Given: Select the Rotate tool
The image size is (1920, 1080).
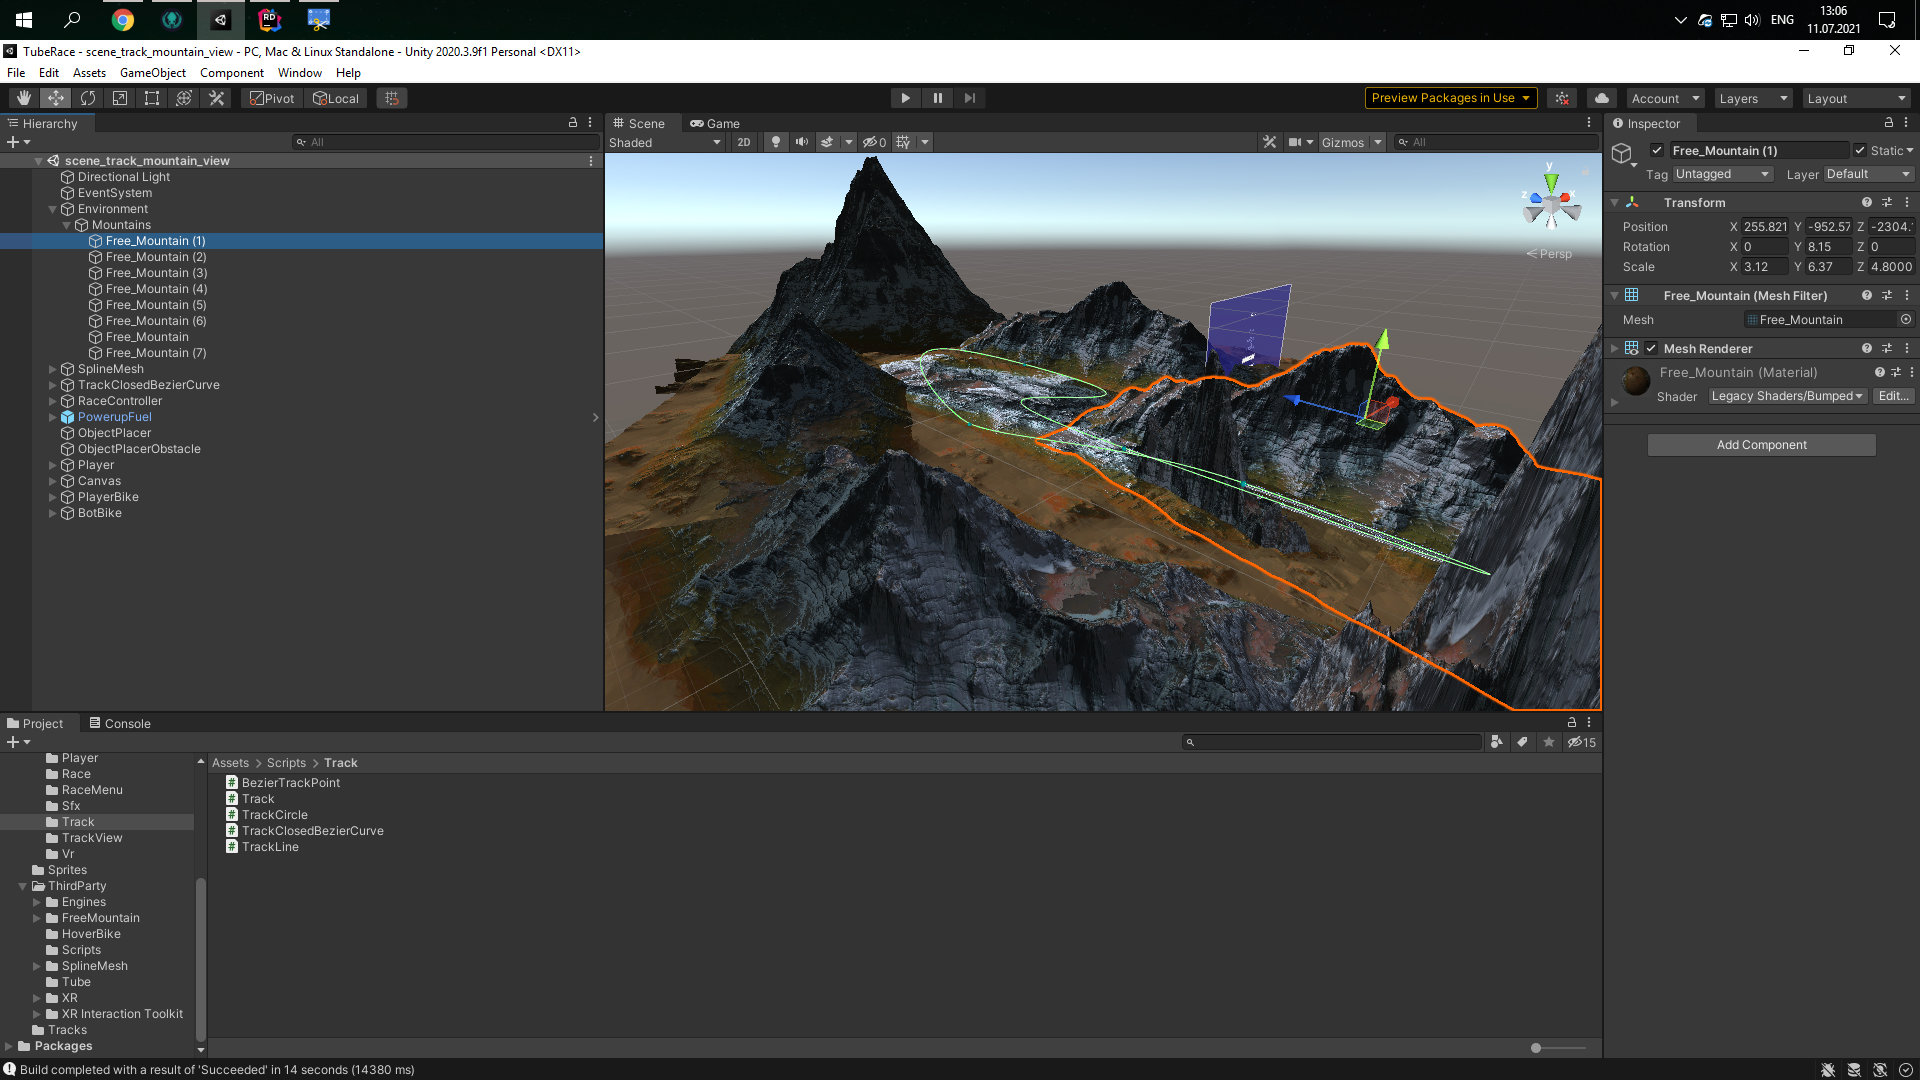Looking at the screenshot, I should click(x=88, y=98).
